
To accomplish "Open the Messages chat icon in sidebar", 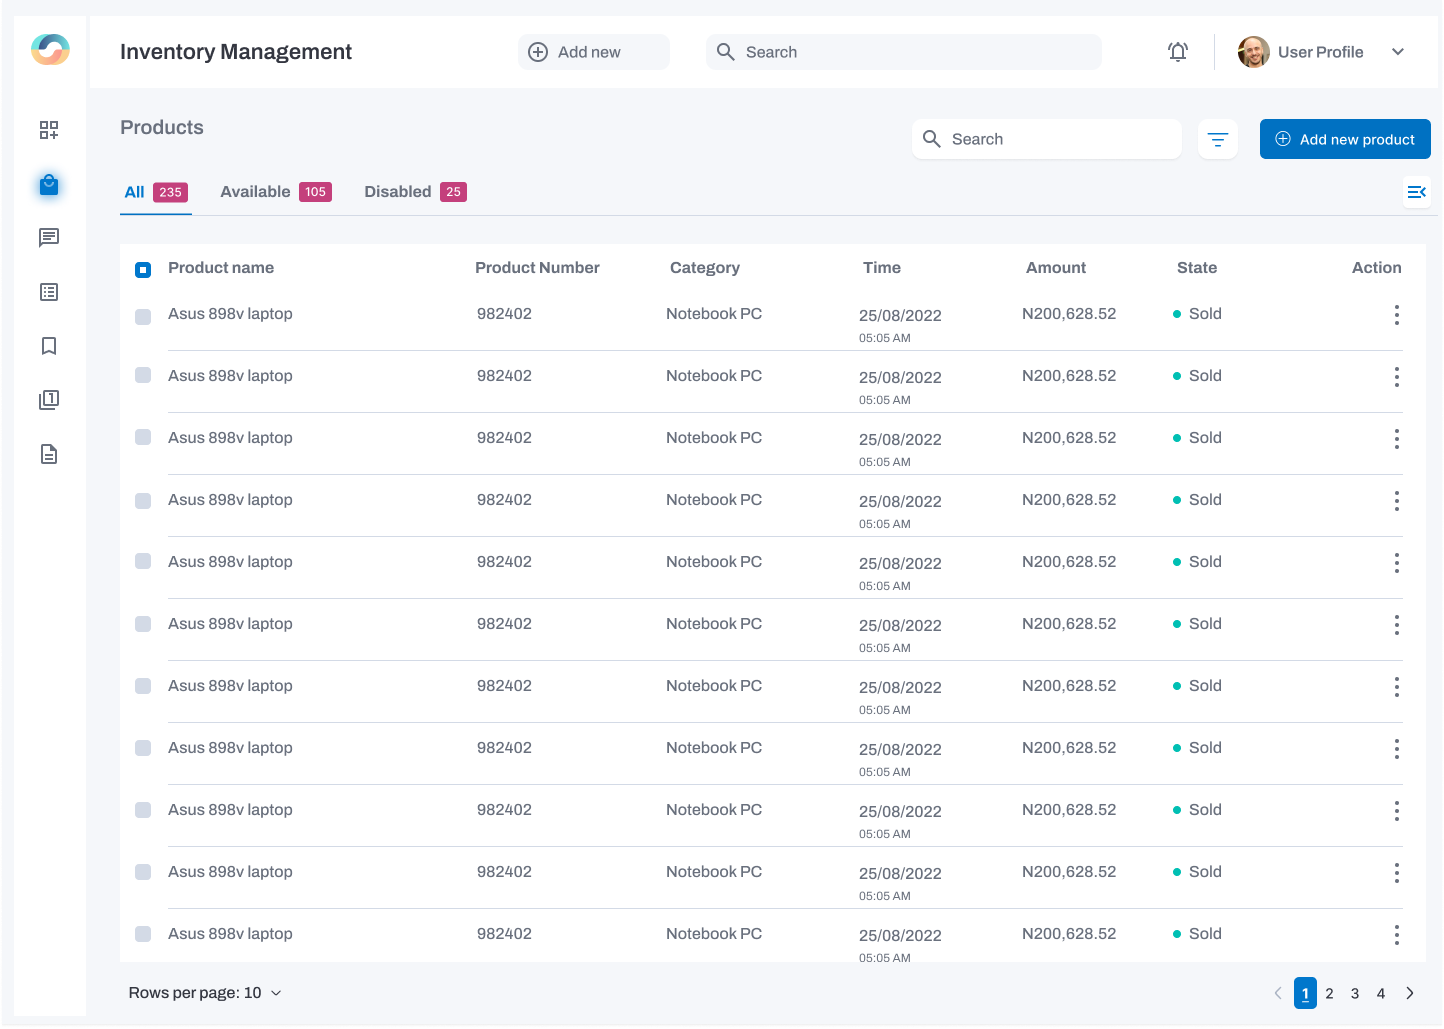I will tap(48, 237).
